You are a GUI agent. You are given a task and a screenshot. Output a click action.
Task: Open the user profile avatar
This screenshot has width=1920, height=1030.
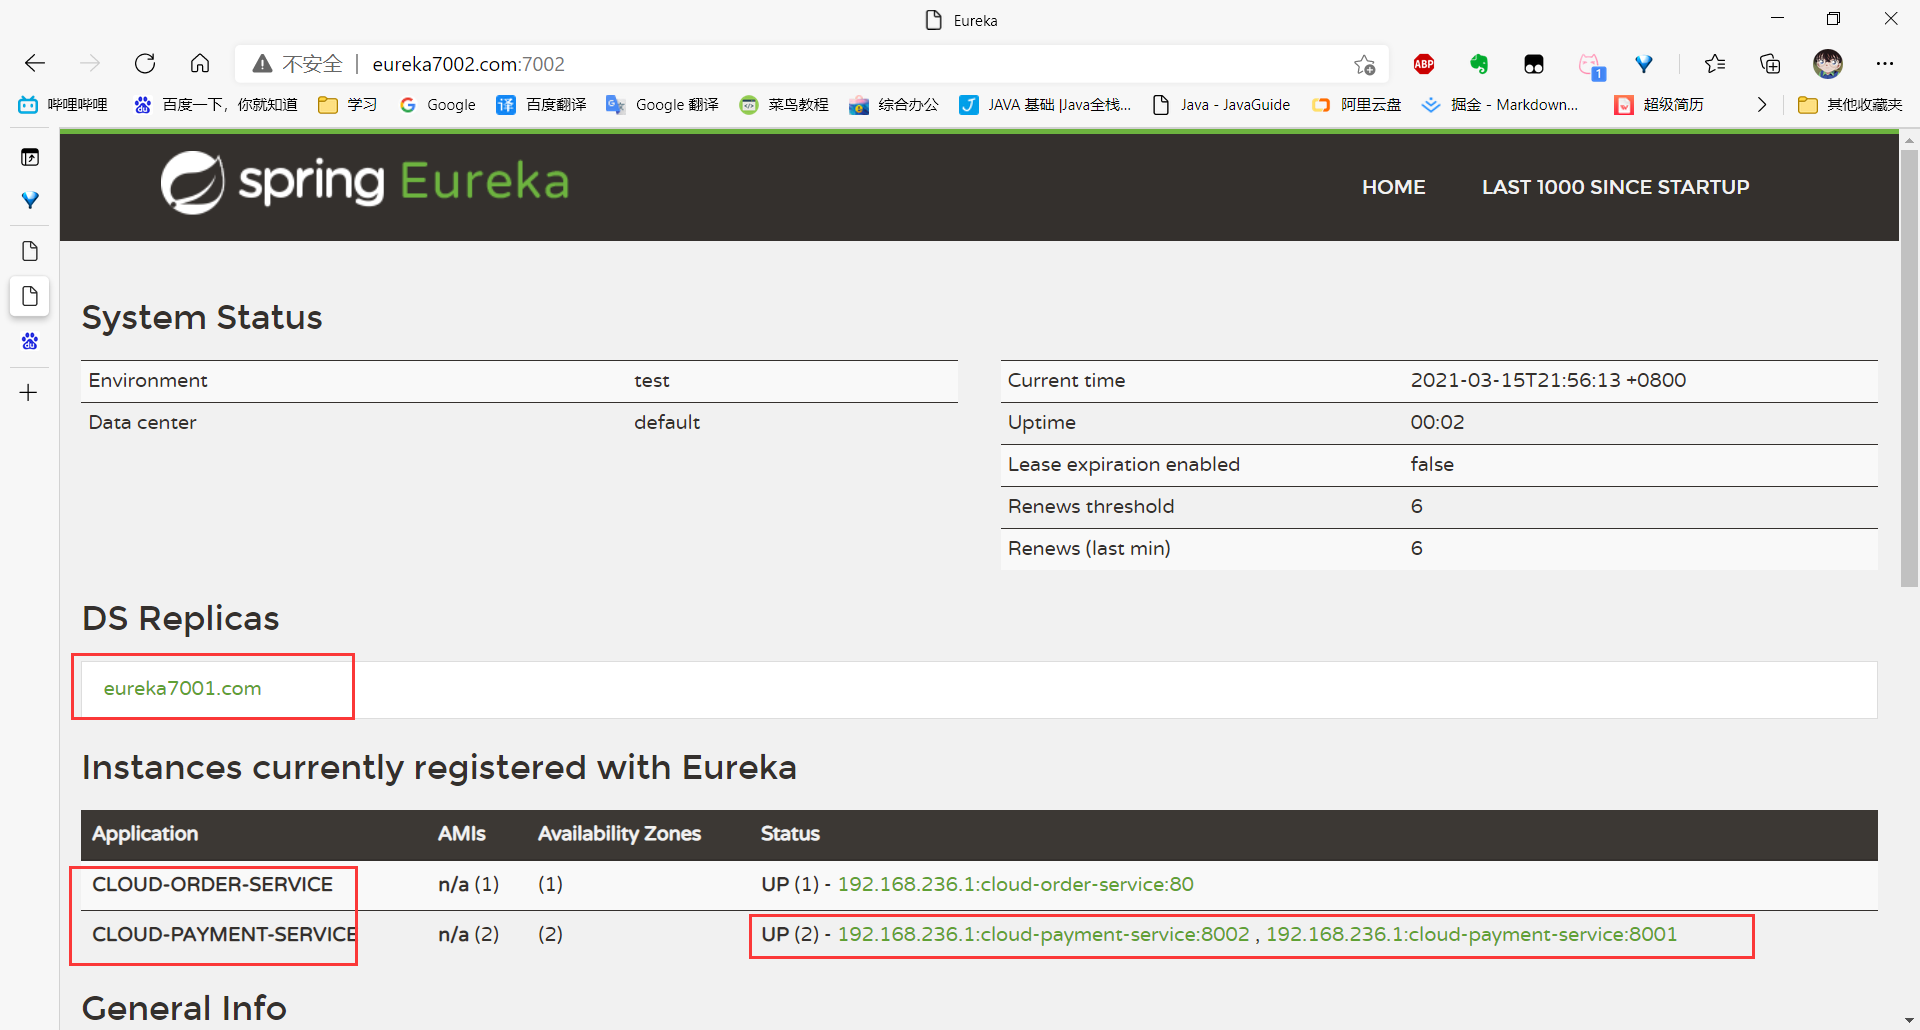(1828, 64)
